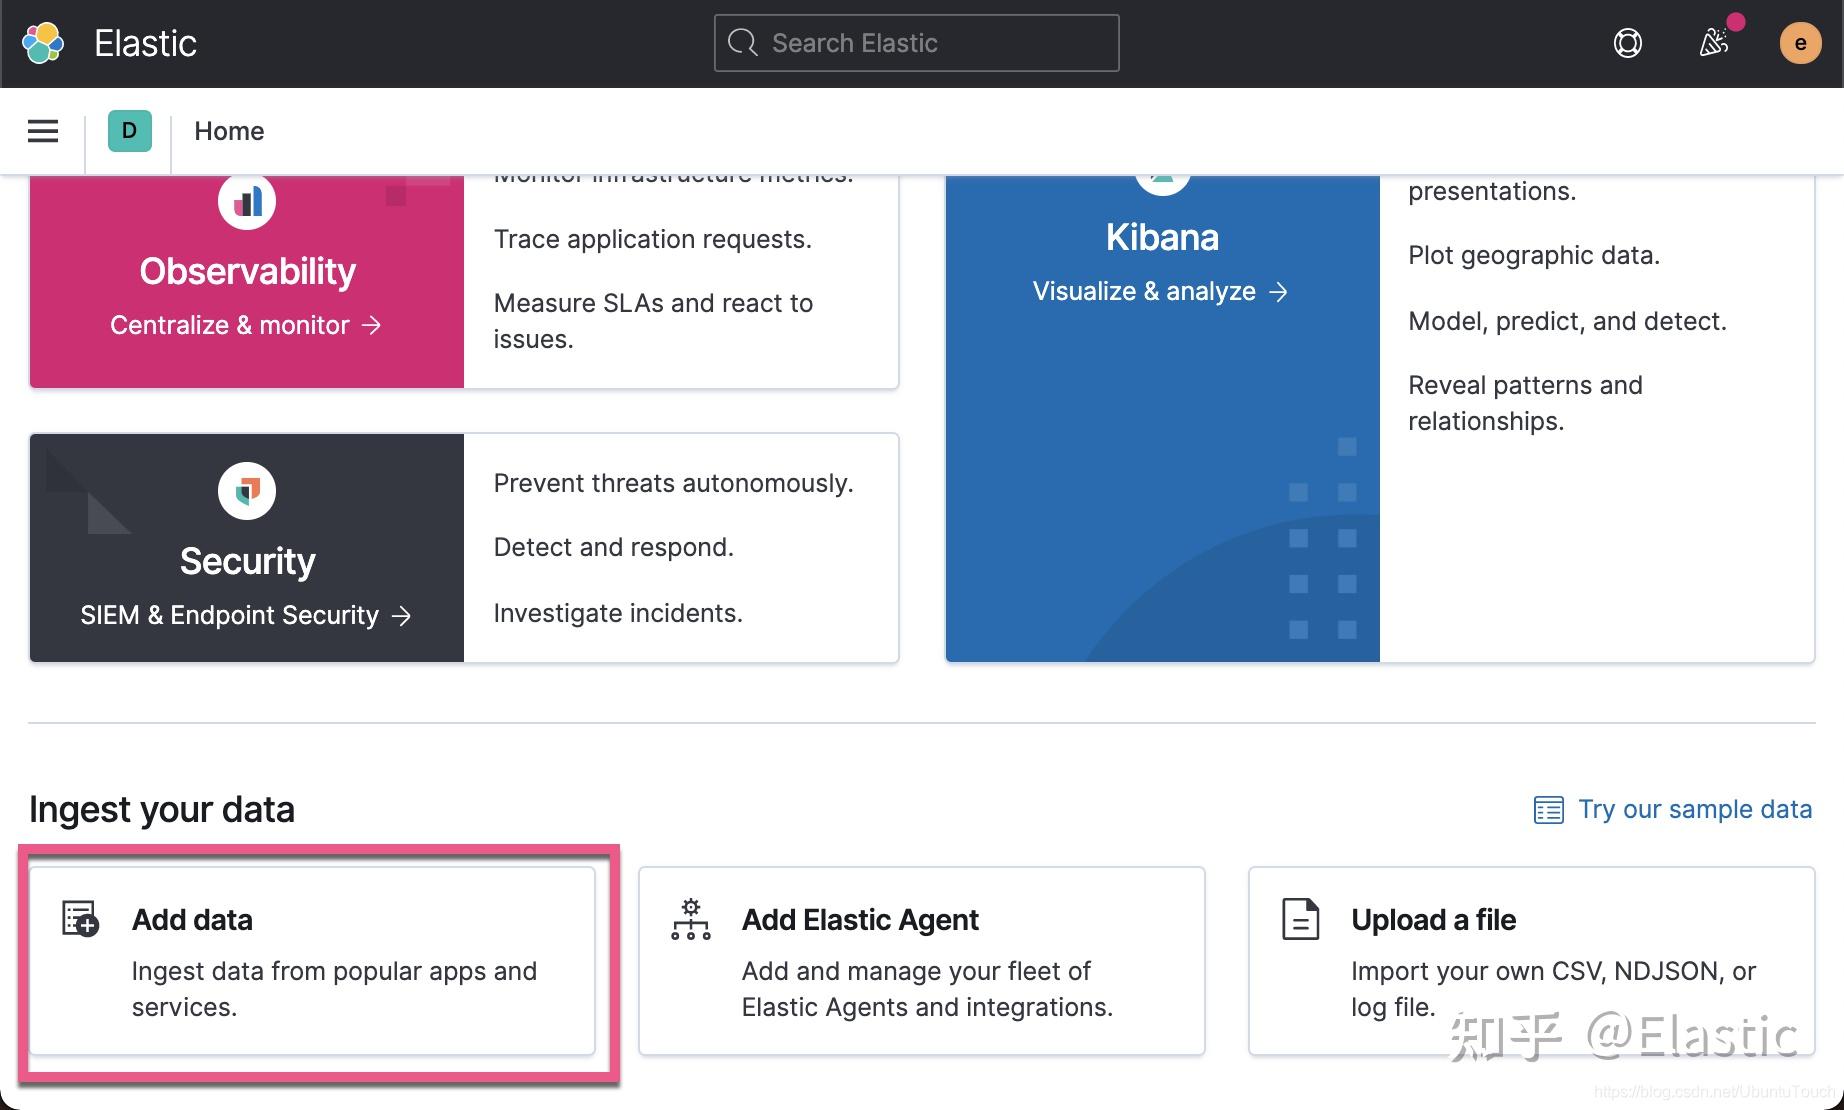Click the Observability bar chart icon
Screen dimensions: 1844x1110
247,200
